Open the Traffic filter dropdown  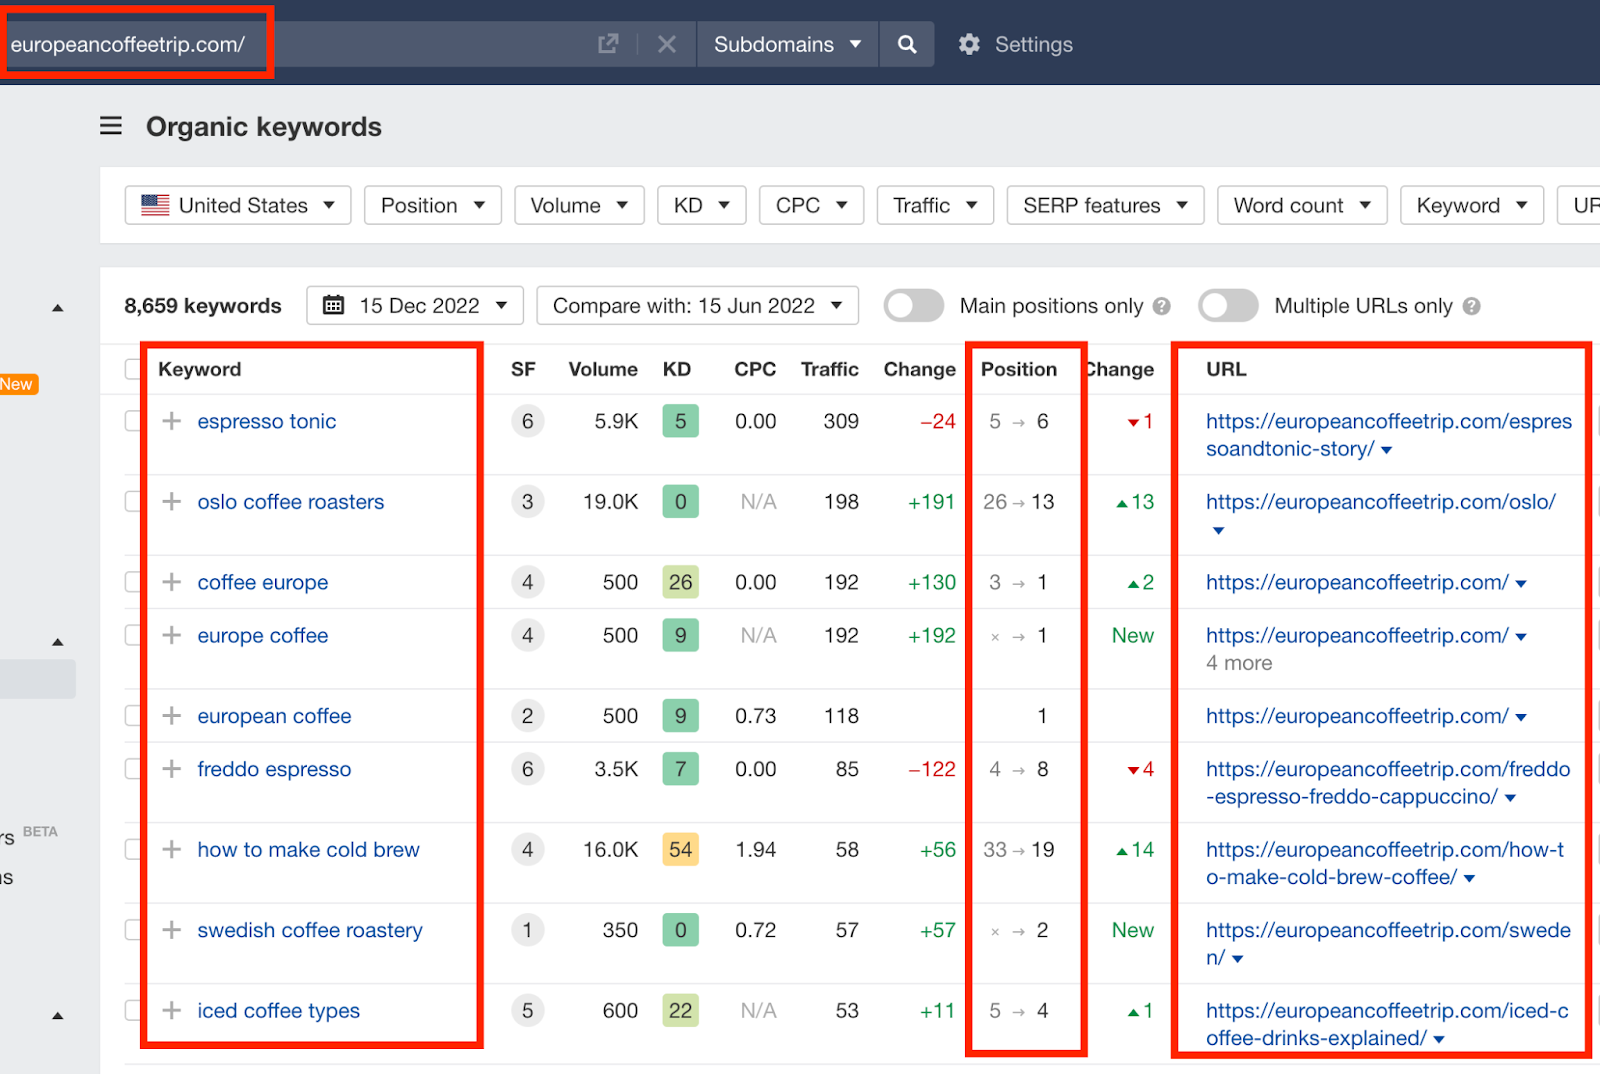coord(935,205)
